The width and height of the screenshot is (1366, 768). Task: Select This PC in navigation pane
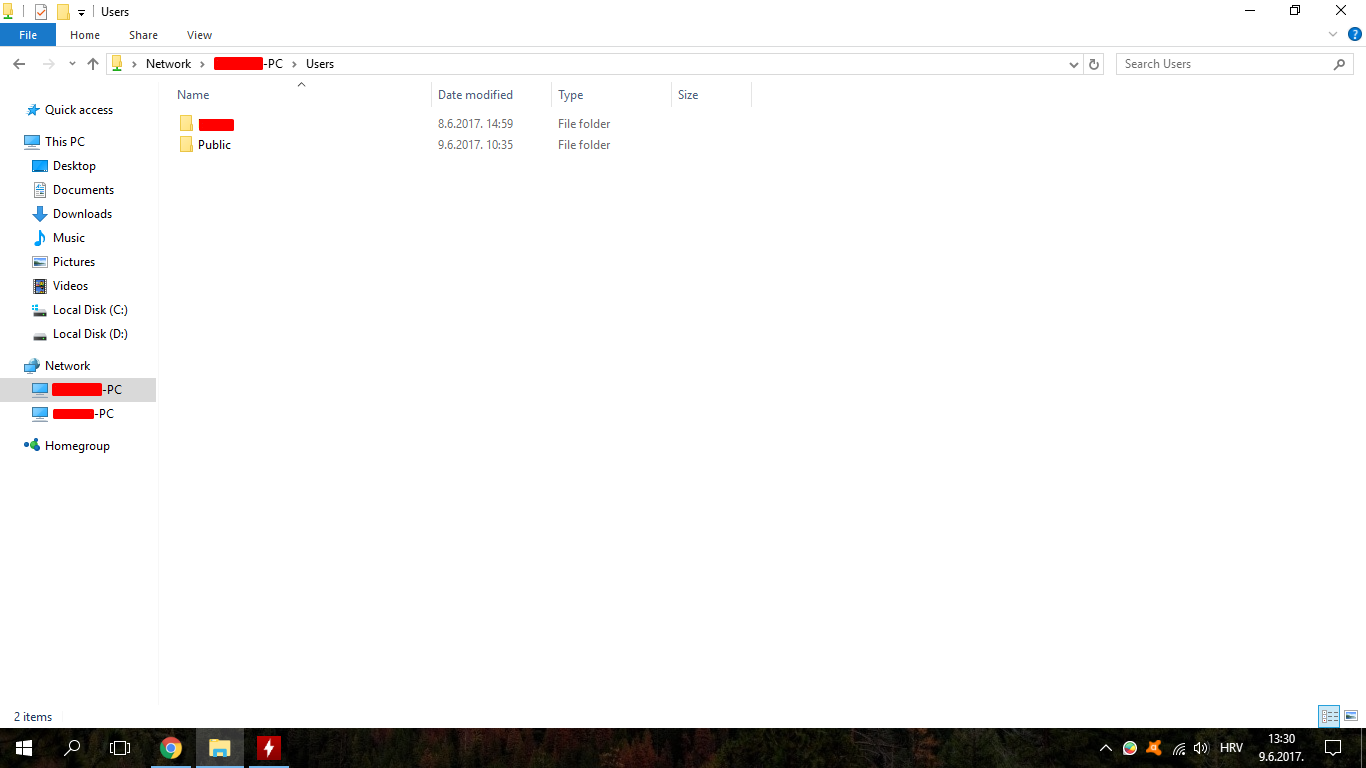tap(65, 142)
